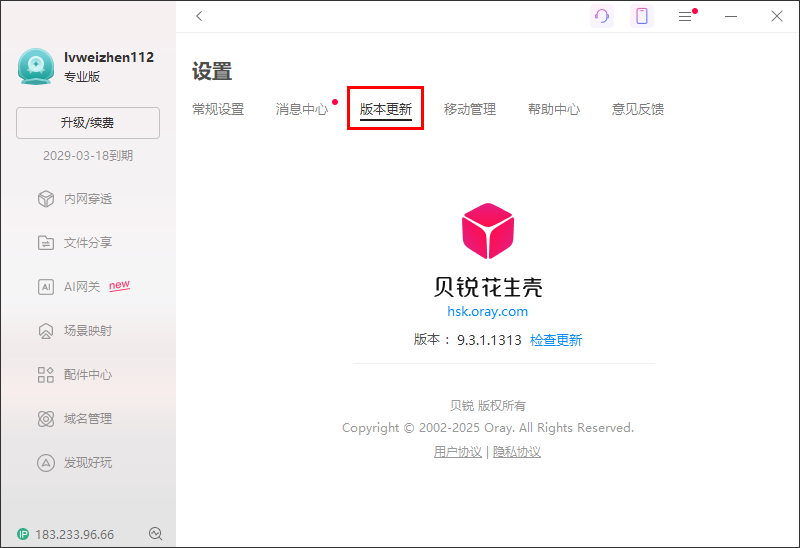Open the 用户协议 link

point(458,452)
